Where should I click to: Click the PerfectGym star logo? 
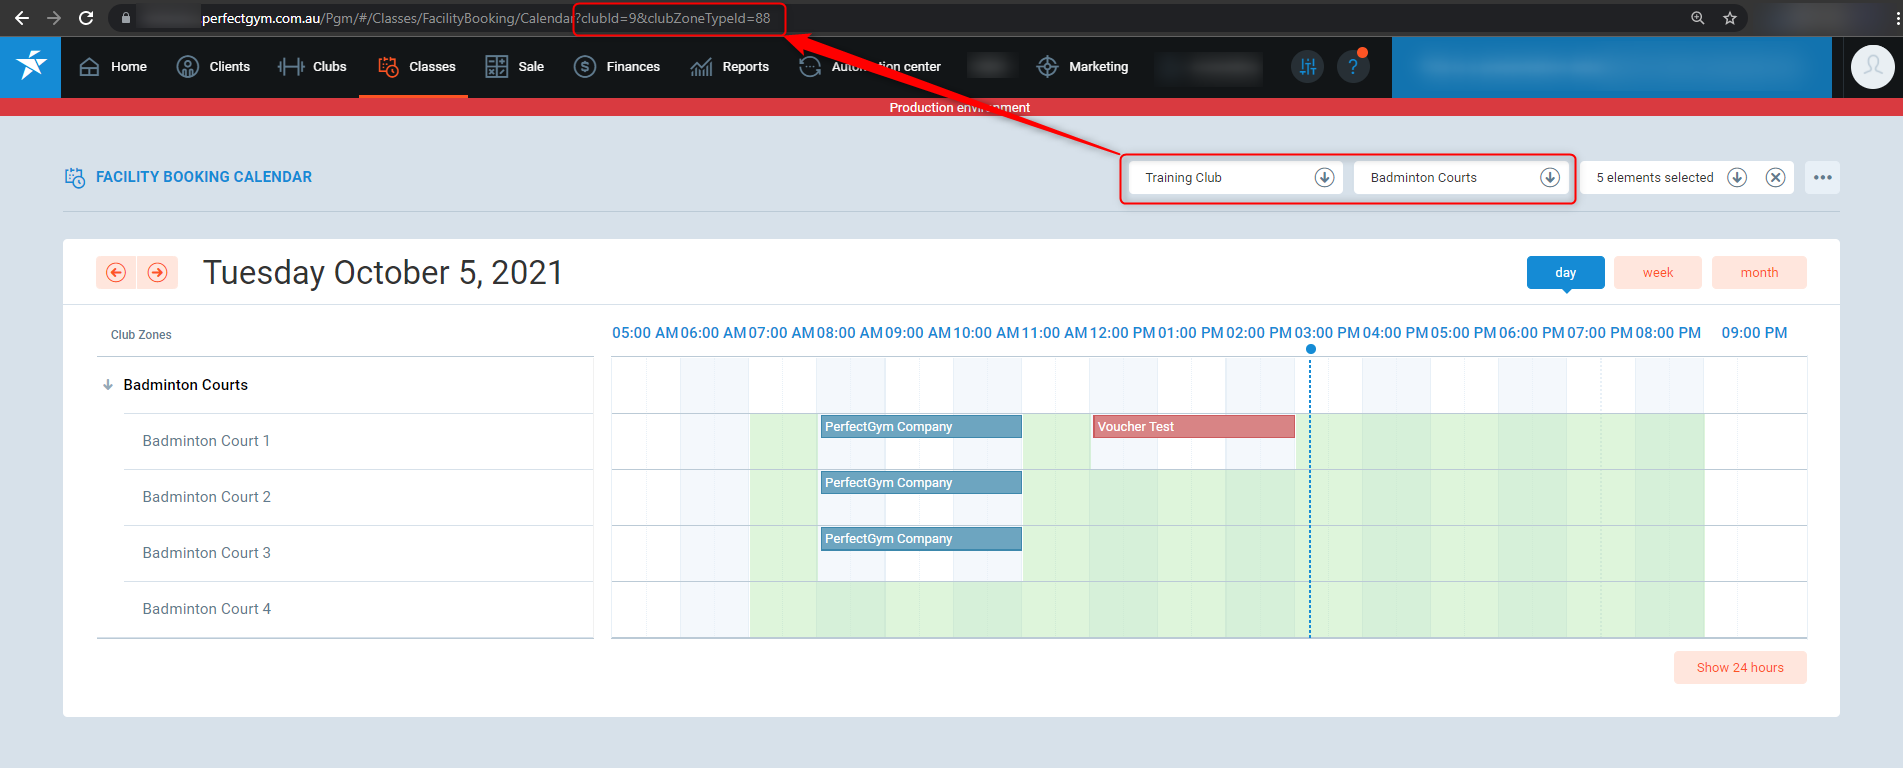click(x=31, y=66)
